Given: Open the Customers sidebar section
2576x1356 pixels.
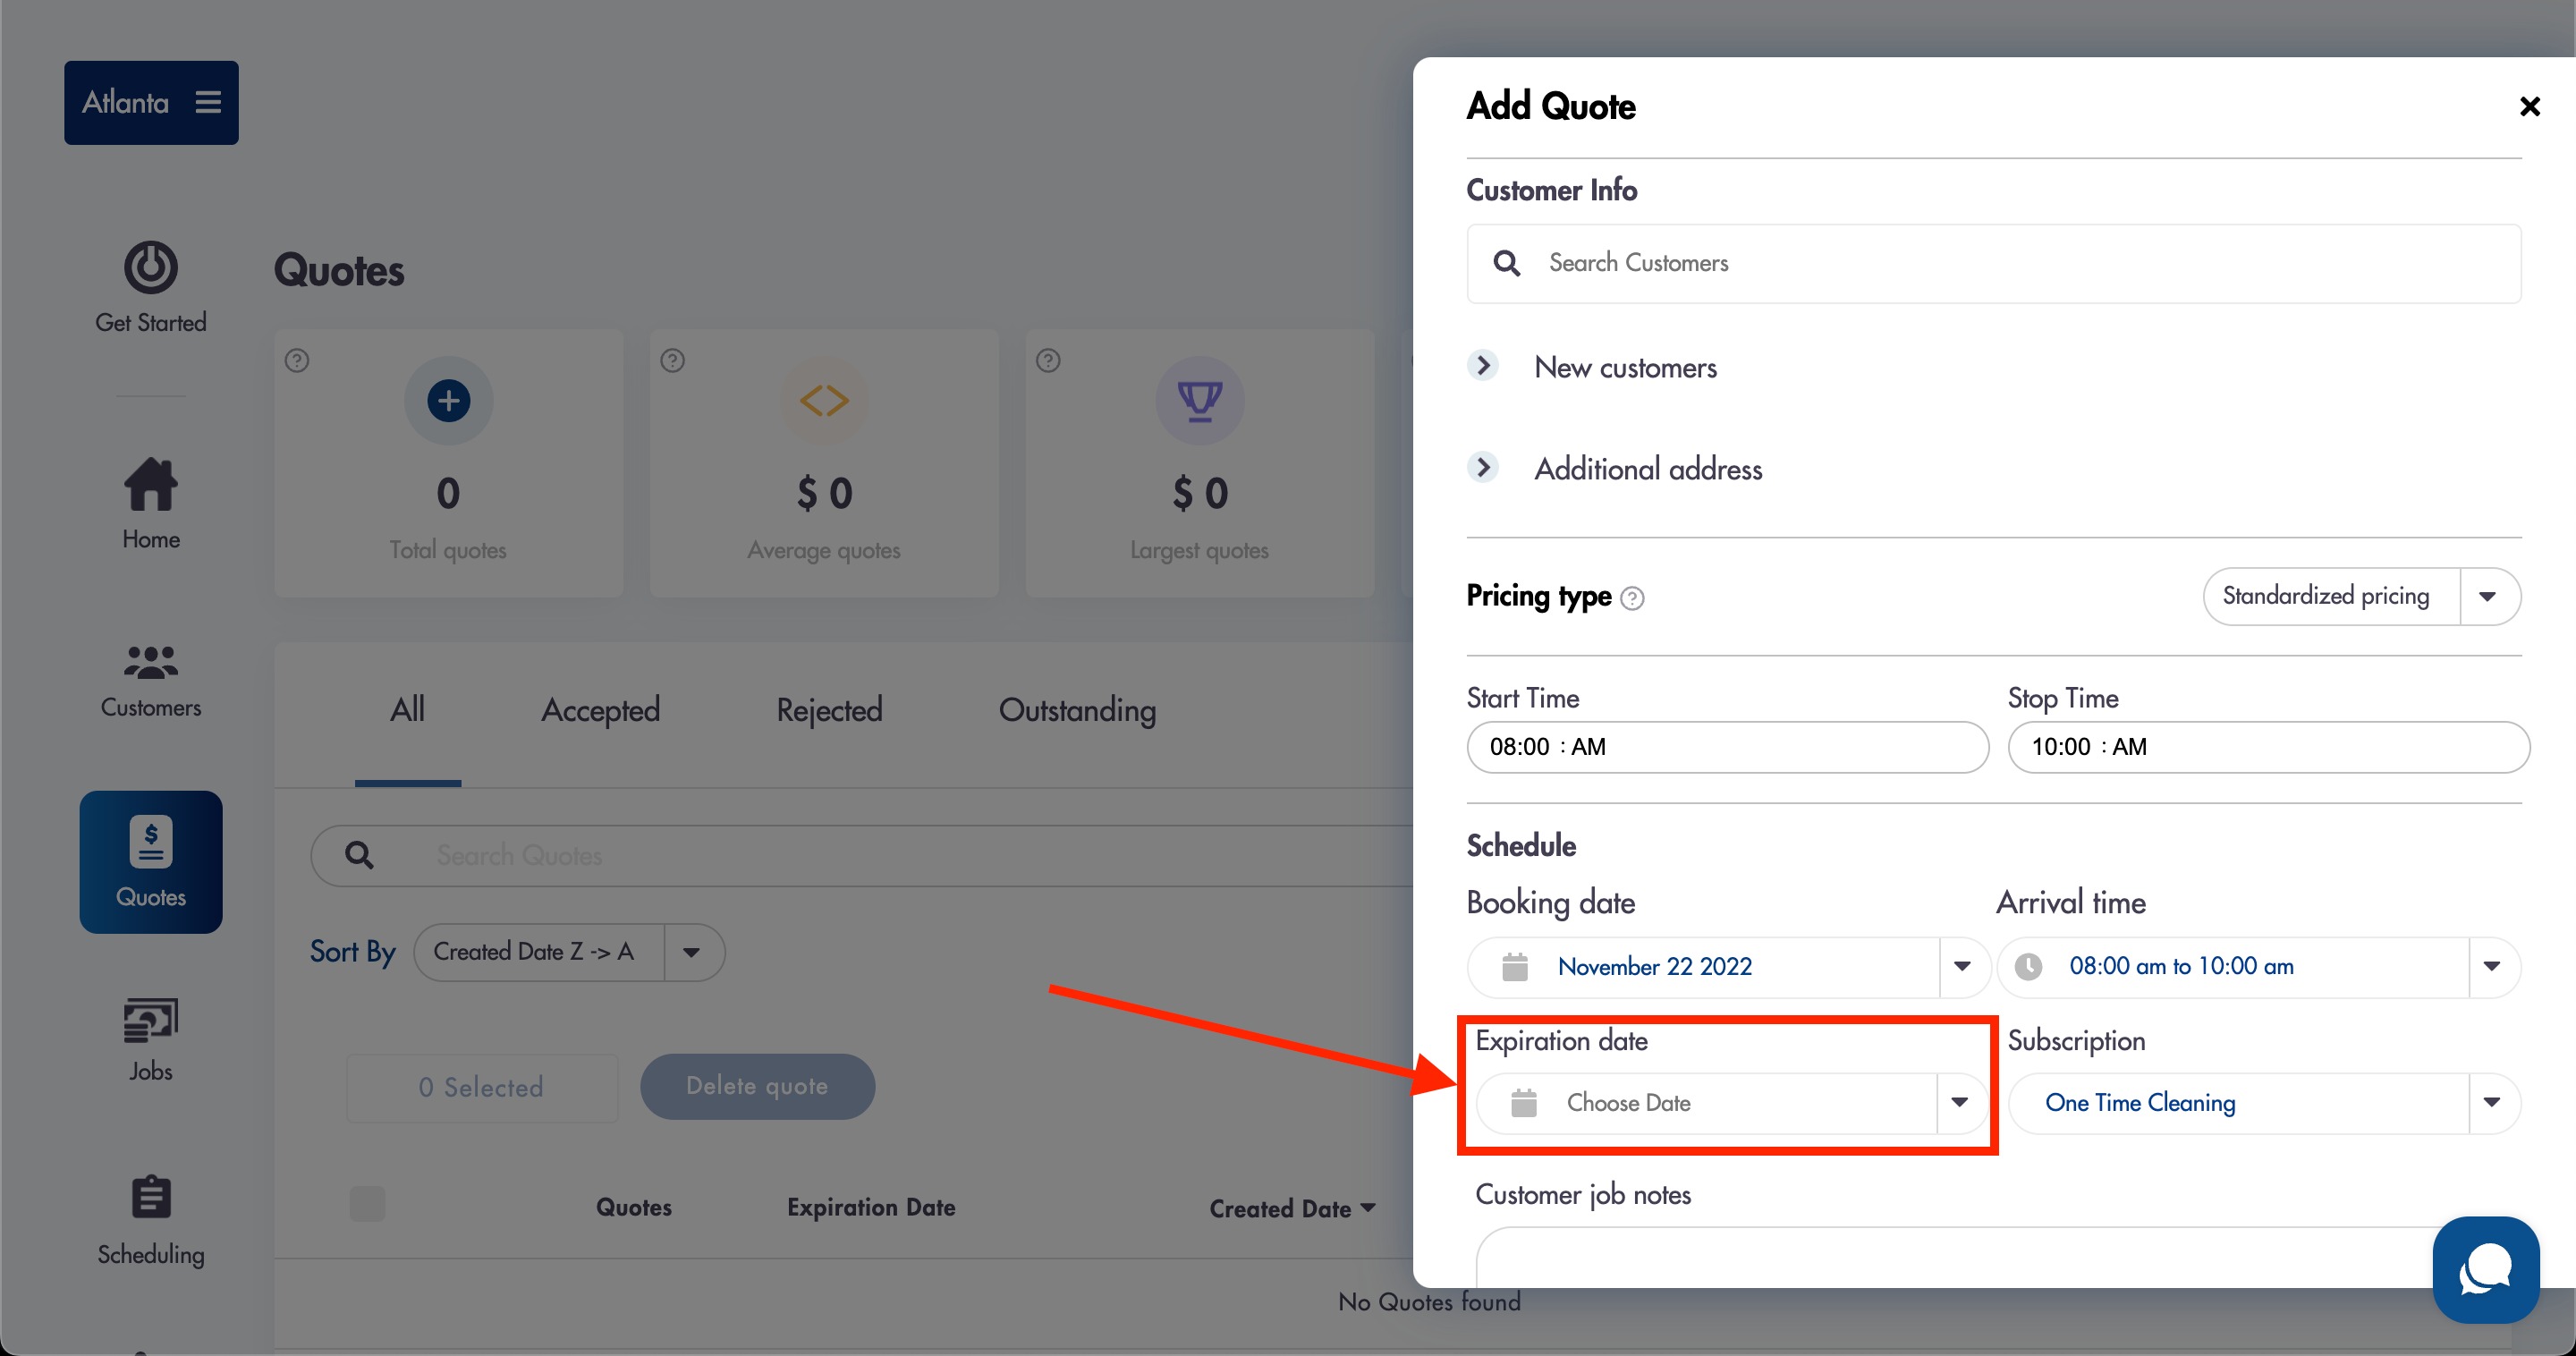Looking at the screenshot, I should pos(150,680).
